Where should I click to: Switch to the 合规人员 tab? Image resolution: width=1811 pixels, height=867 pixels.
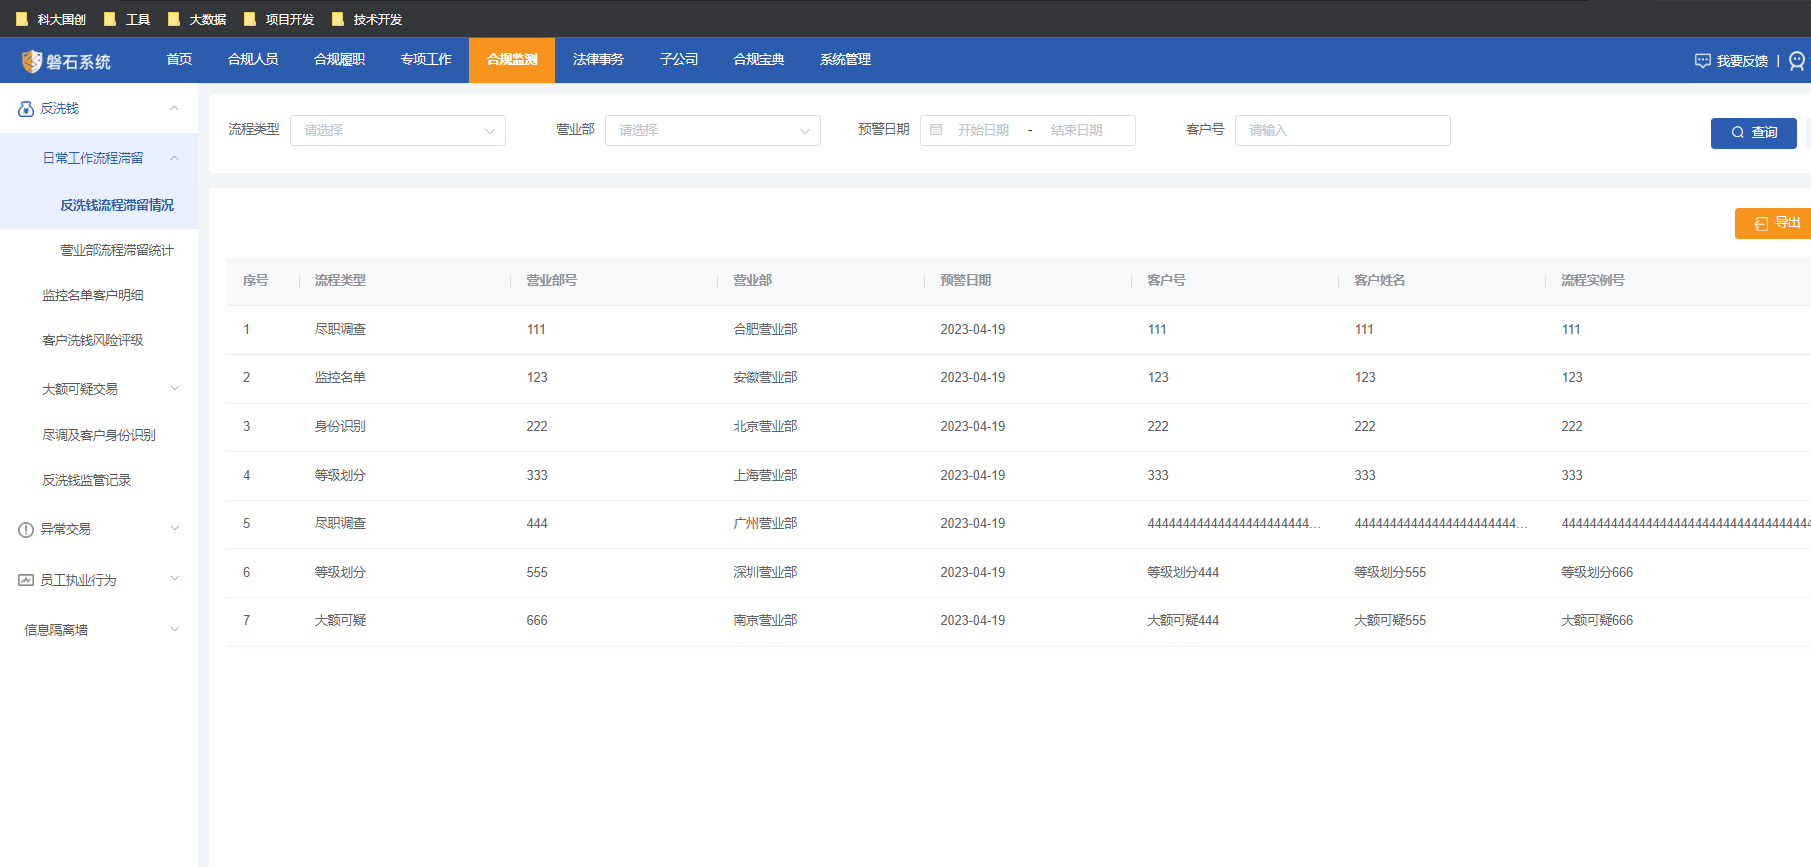click(253, 60)
